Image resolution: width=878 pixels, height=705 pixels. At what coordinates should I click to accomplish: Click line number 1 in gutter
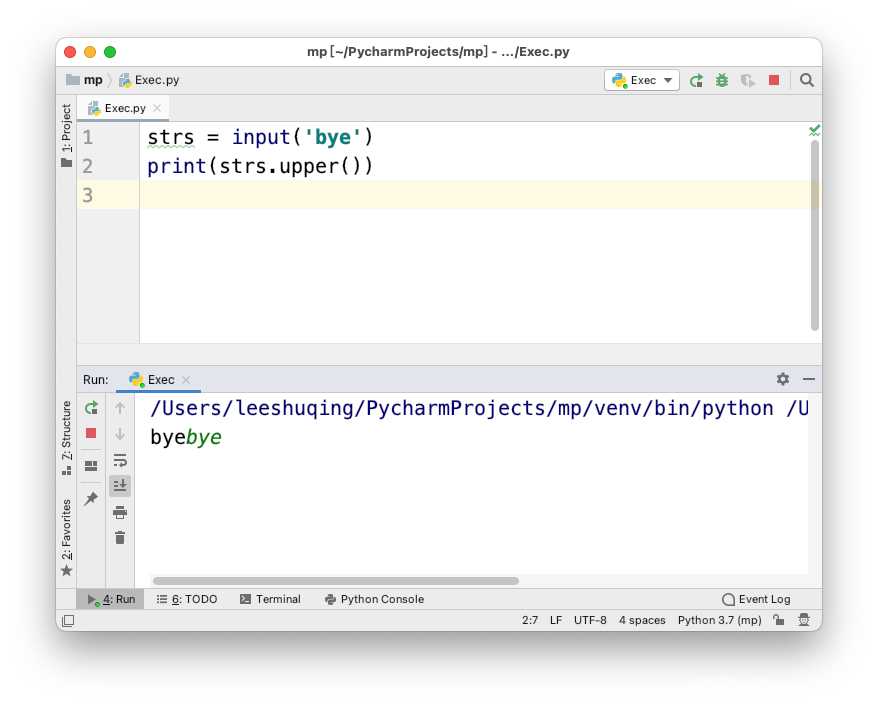(x=88, y=137)
